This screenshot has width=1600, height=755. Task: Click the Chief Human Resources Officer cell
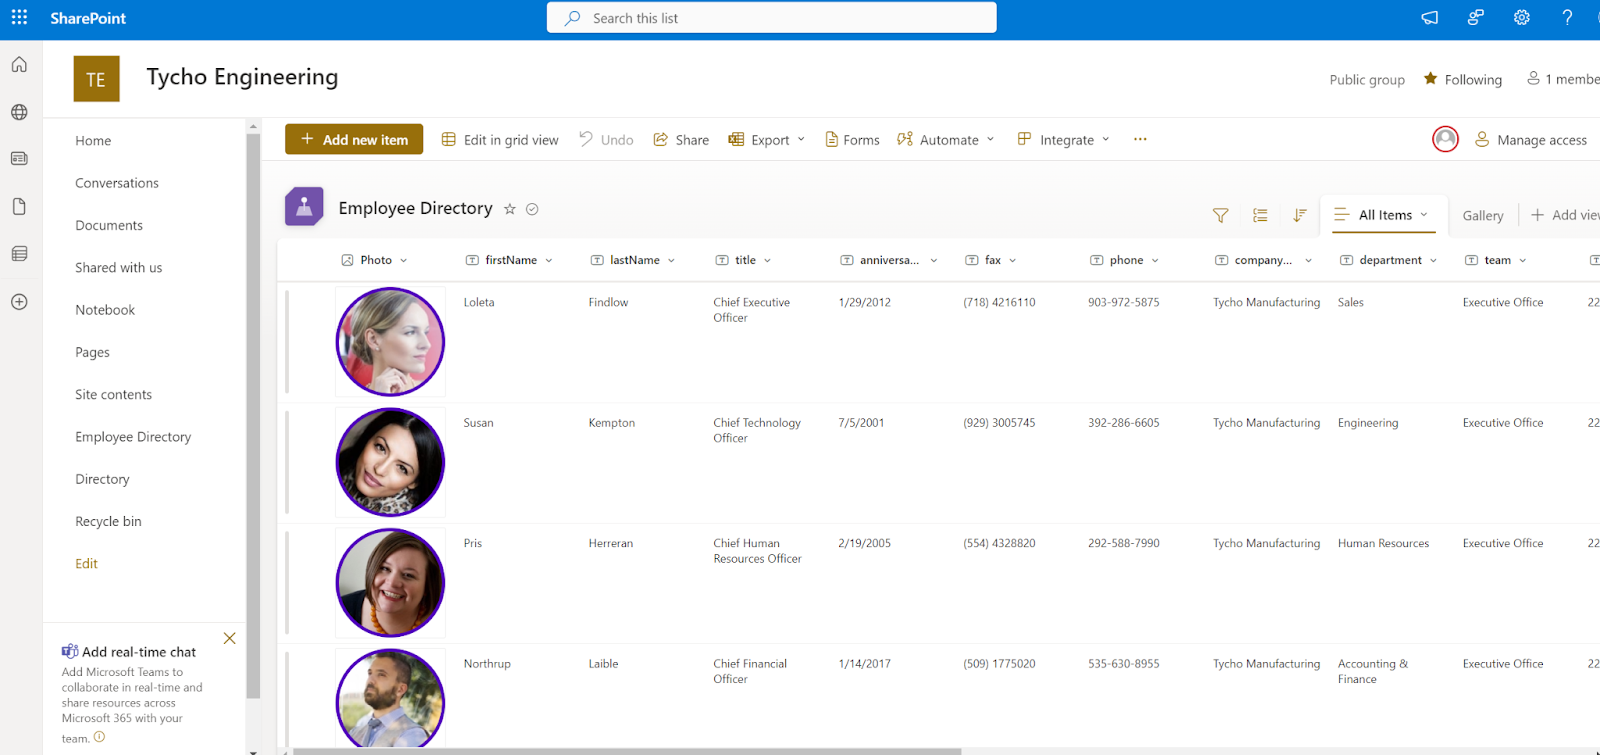(x=757, y=551)
